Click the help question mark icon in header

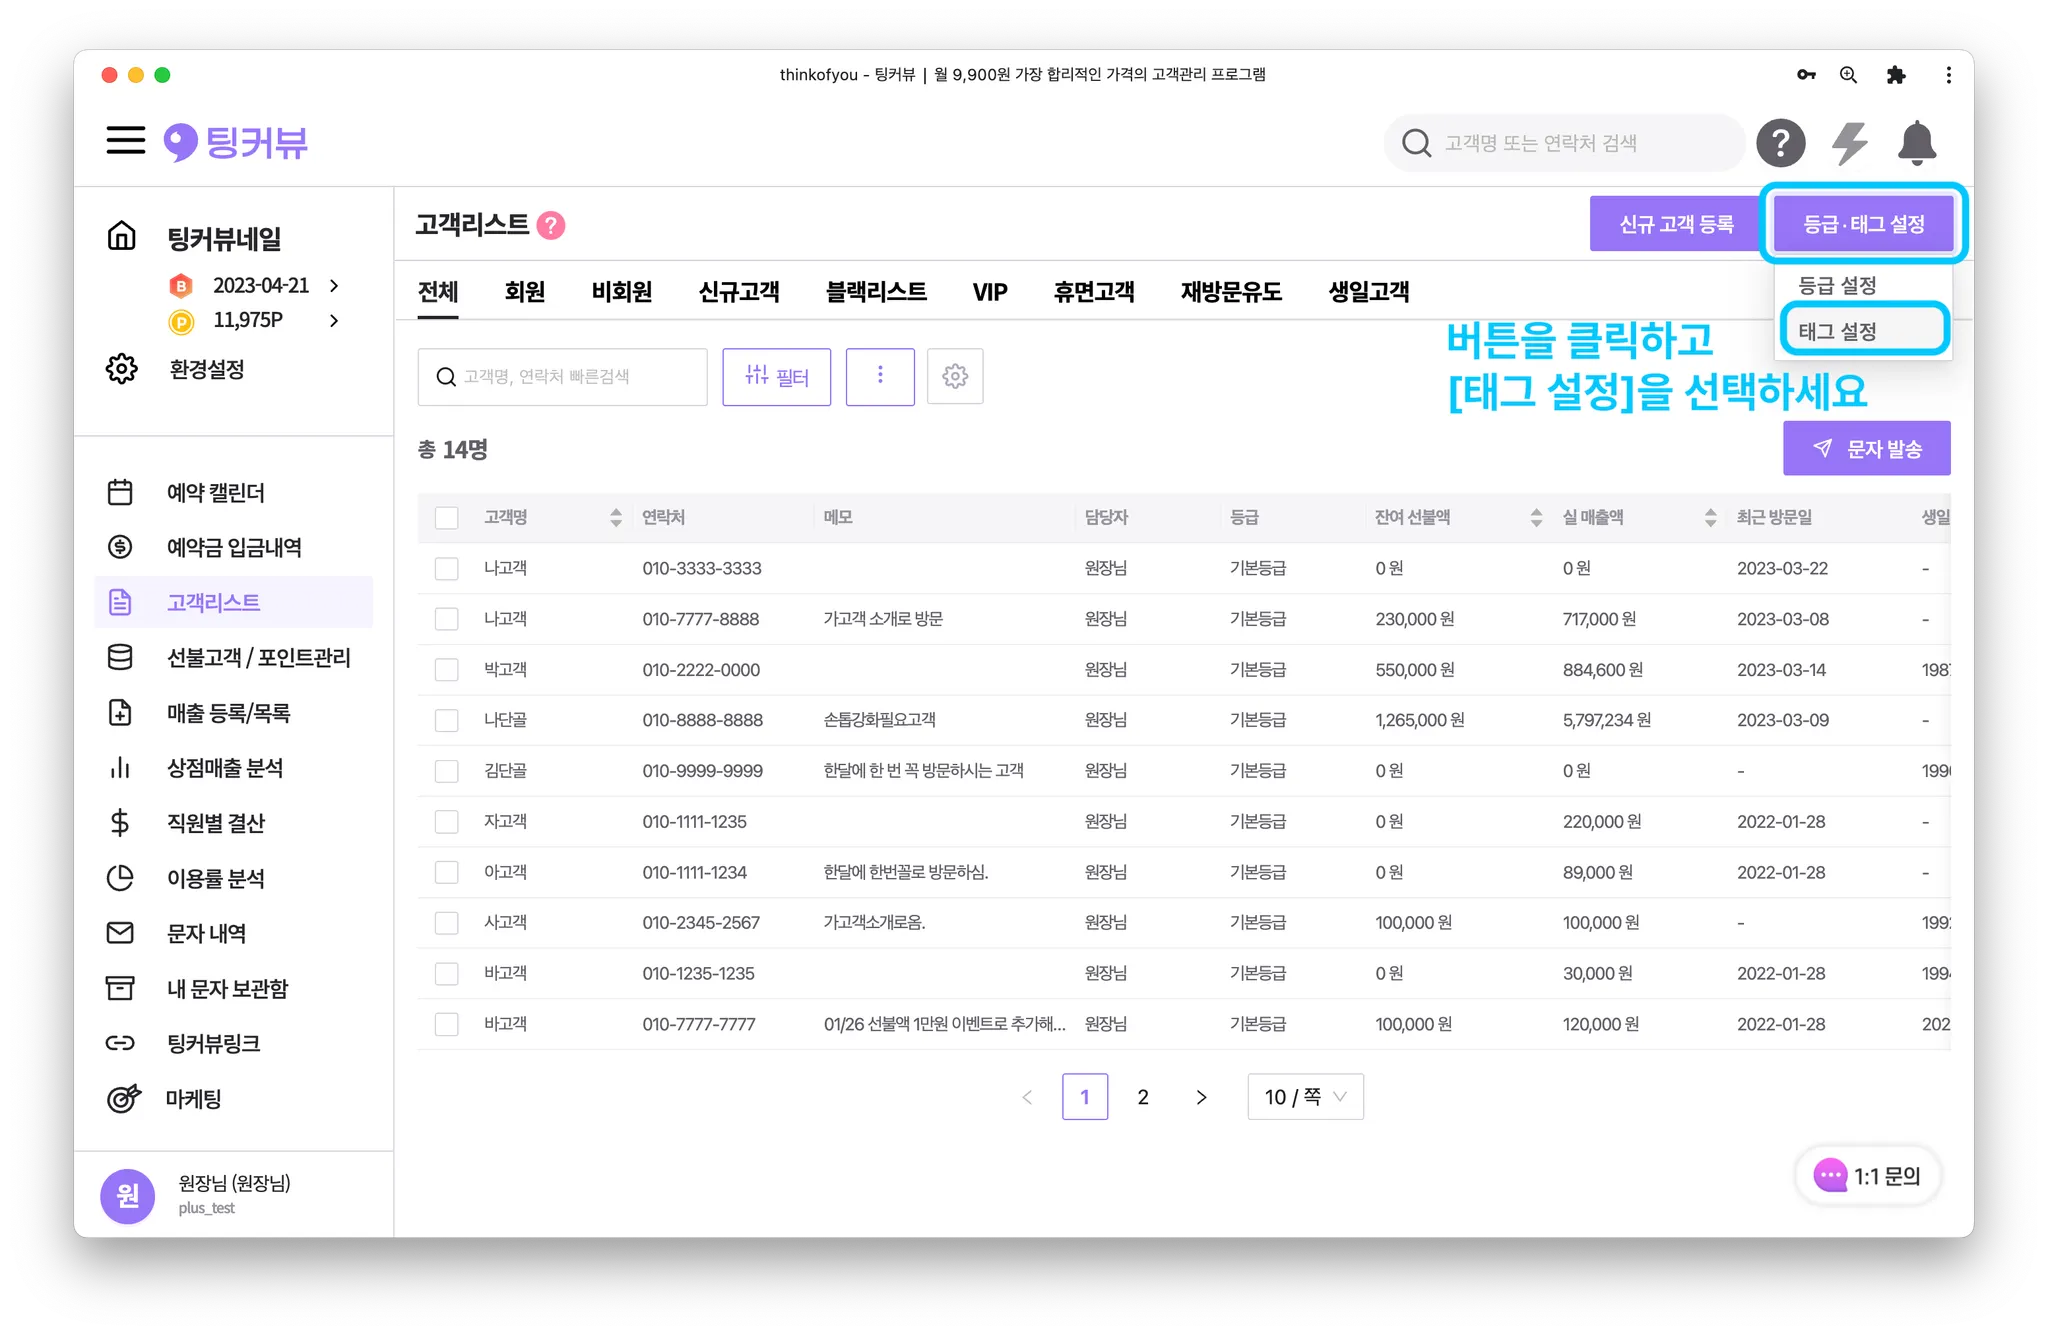pyautogui.click(x=1781, y=143)
